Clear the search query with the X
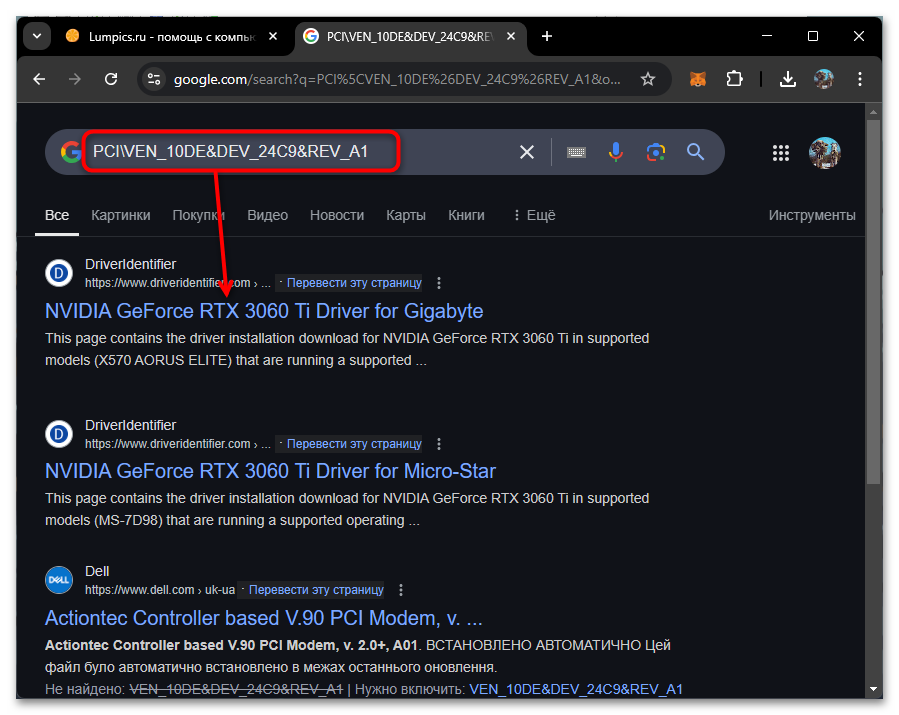 point(527,152)
